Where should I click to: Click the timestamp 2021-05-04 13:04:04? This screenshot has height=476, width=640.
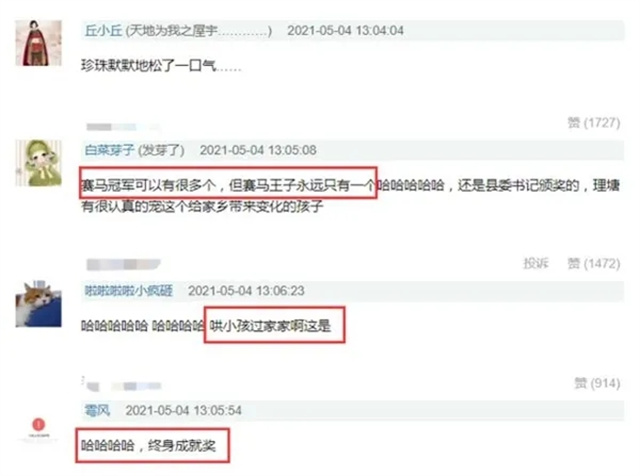click(x=345, y=31)
